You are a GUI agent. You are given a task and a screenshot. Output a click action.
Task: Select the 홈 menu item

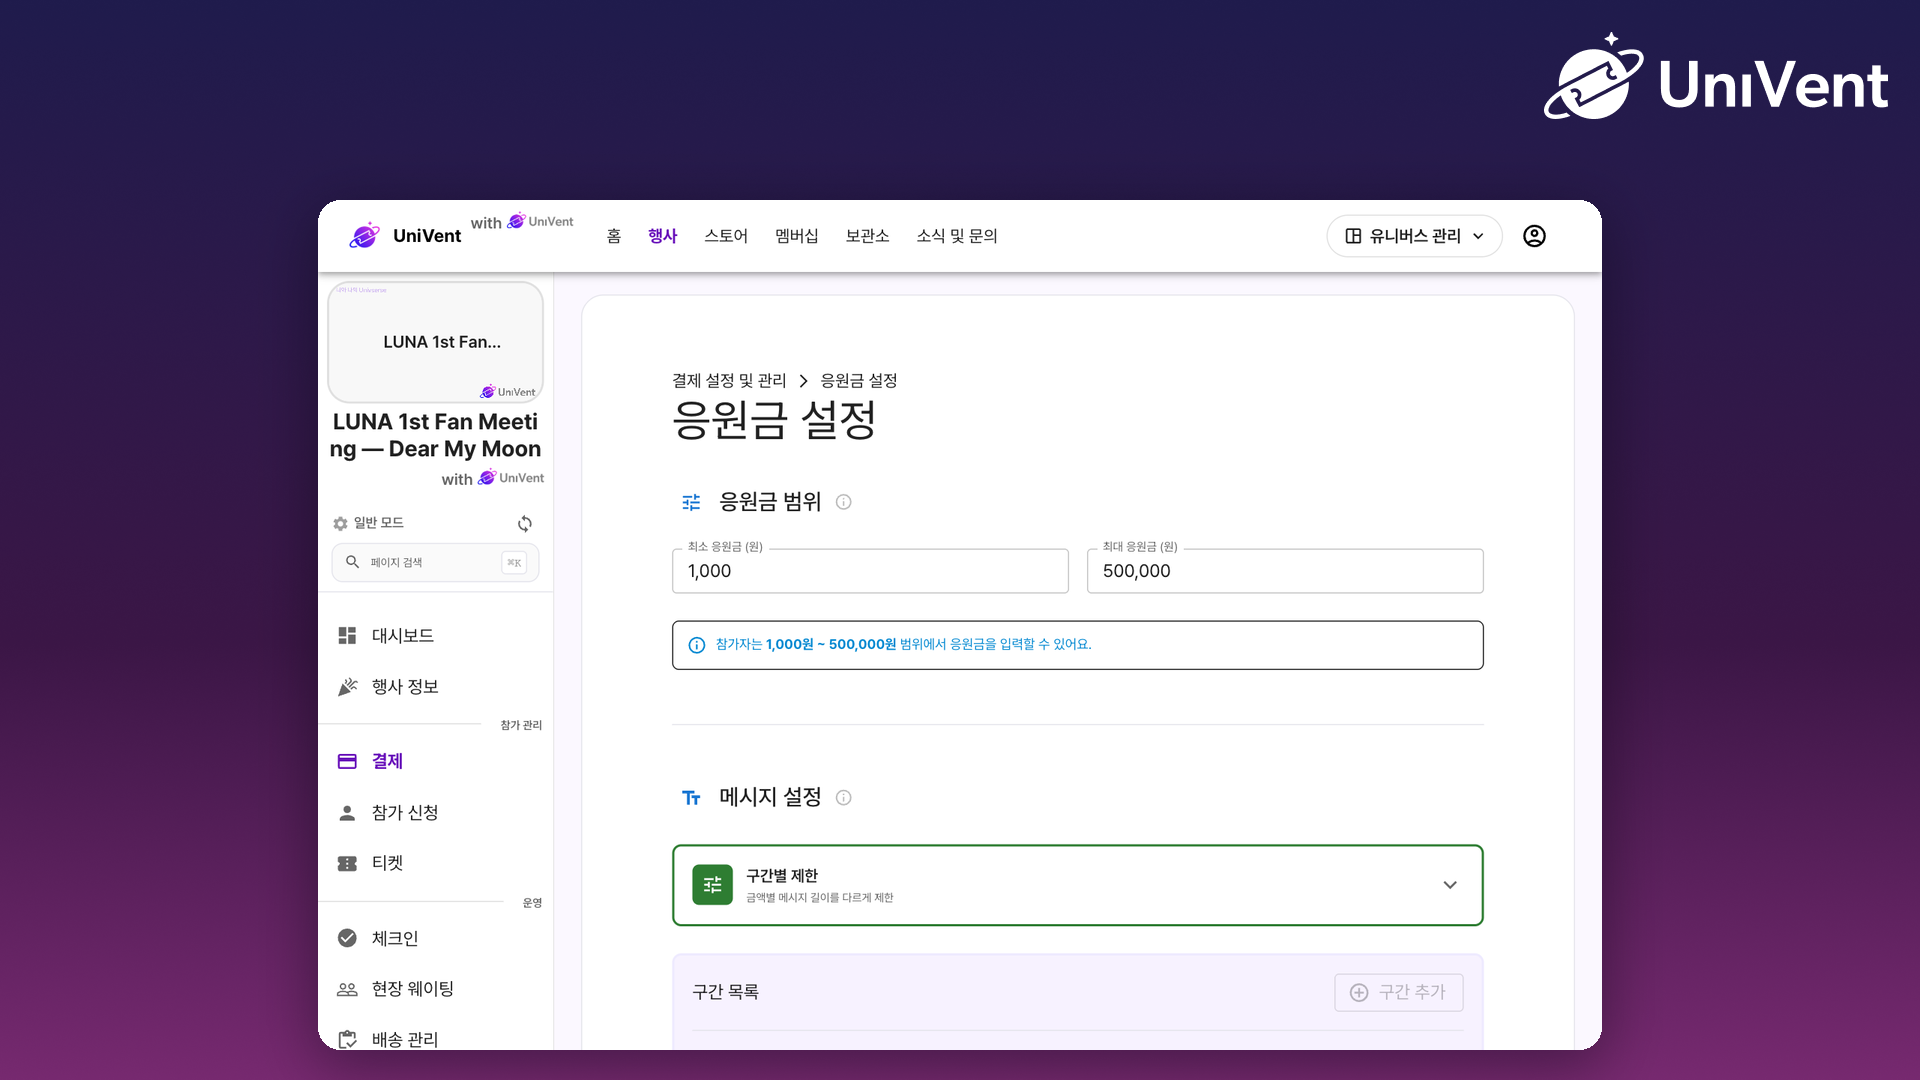(x=614, y=236)
